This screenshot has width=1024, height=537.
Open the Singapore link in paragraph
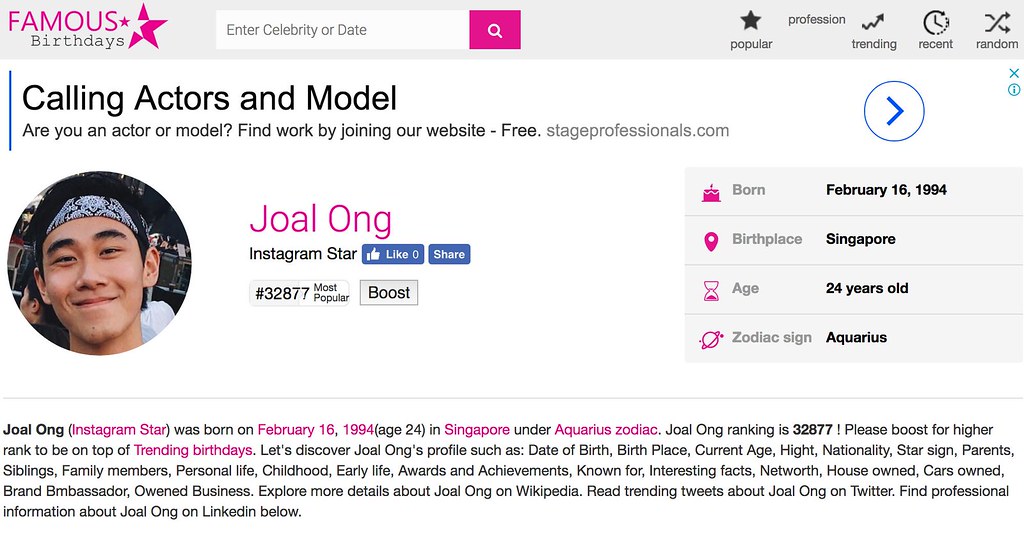tap(477, 430)
